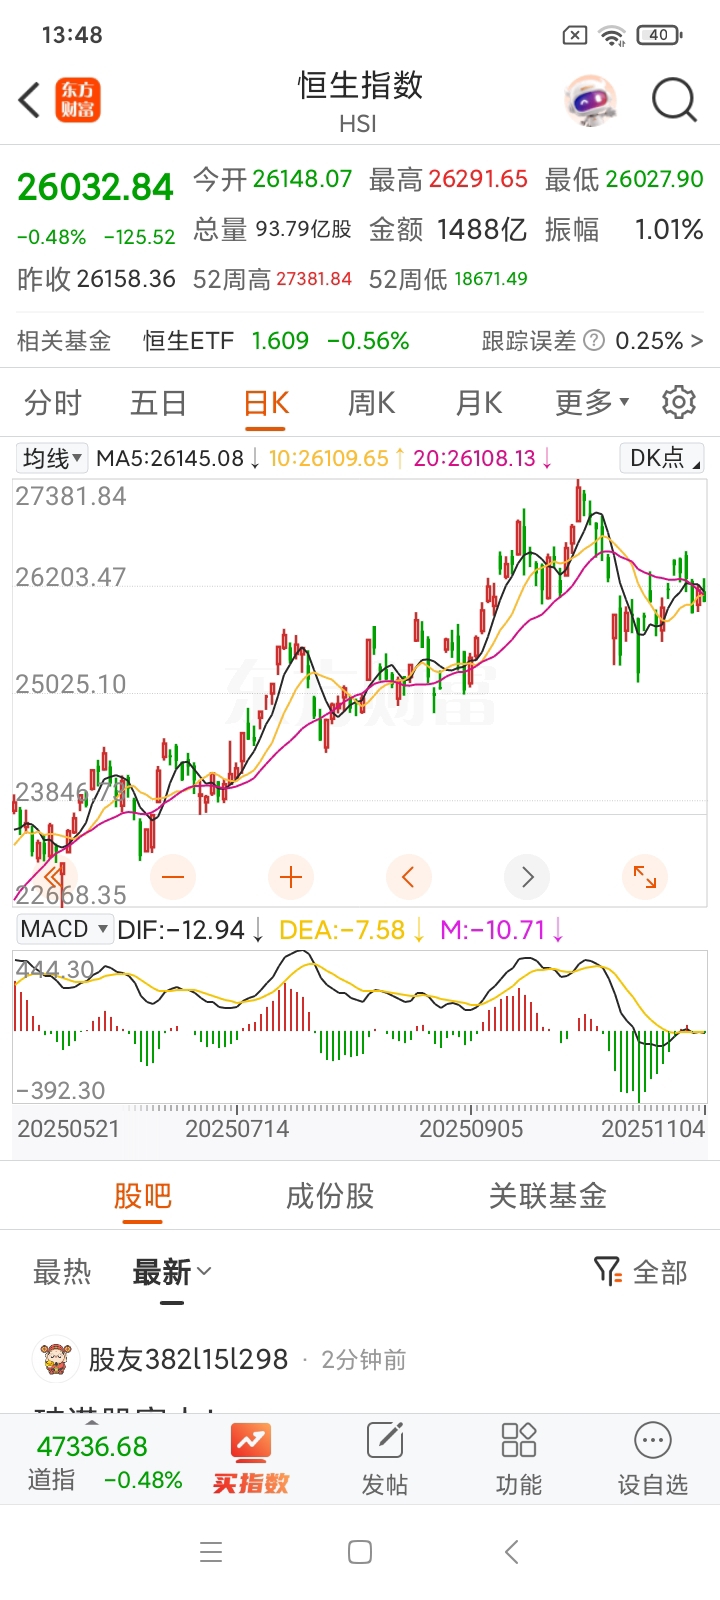This screenshot has width=720, height=1600.
Task: Tap the DIF:-12.94 MACD value
Action: [181, 930]
